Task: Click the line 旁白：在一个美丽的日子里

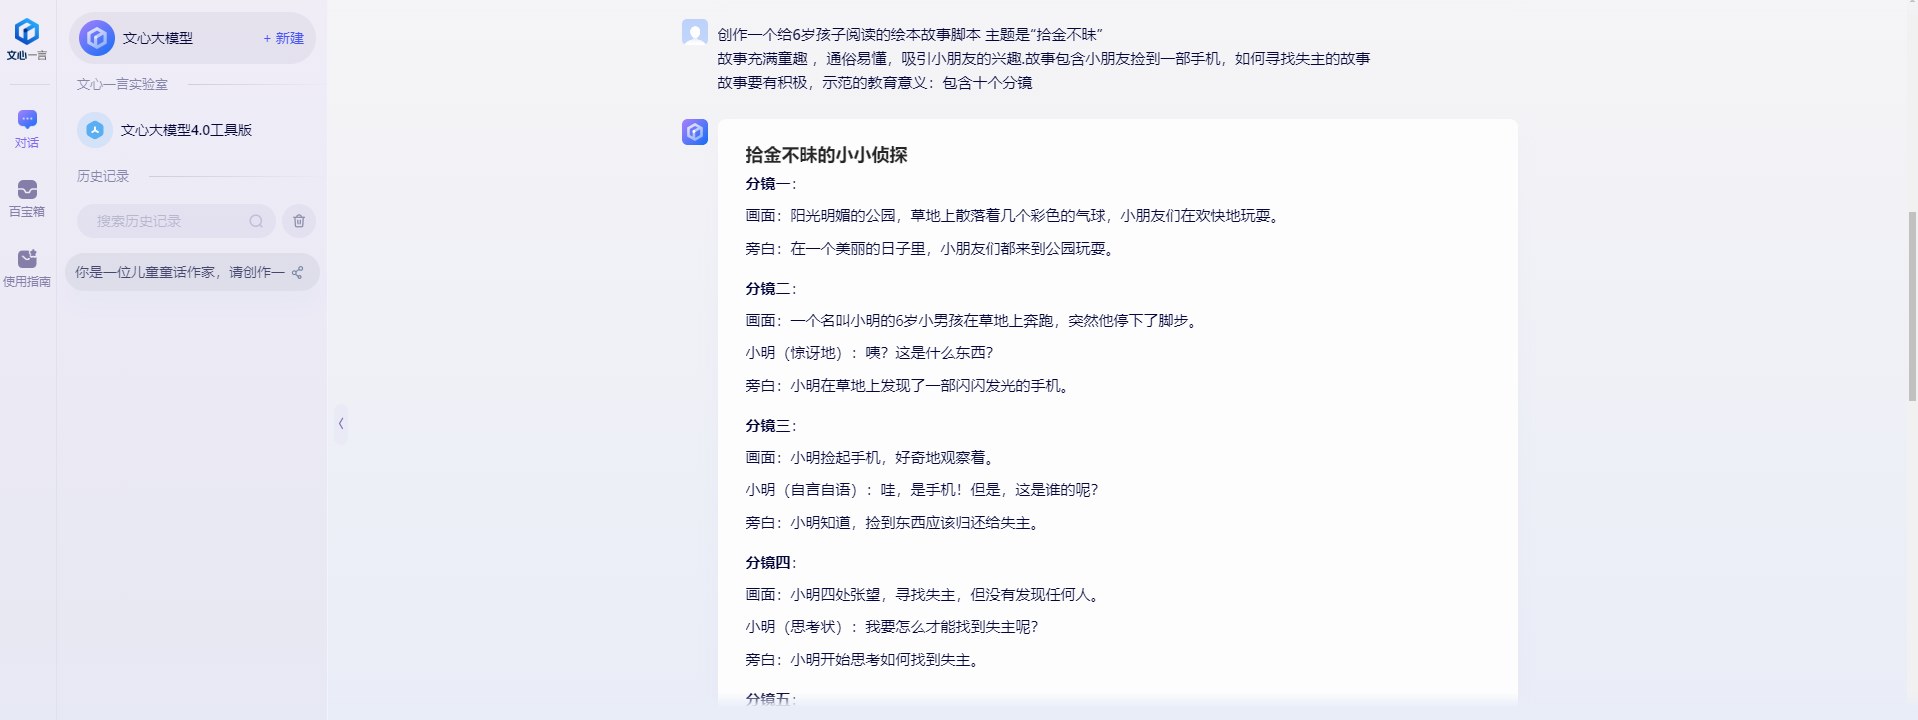Action: [x=931, y=249]
